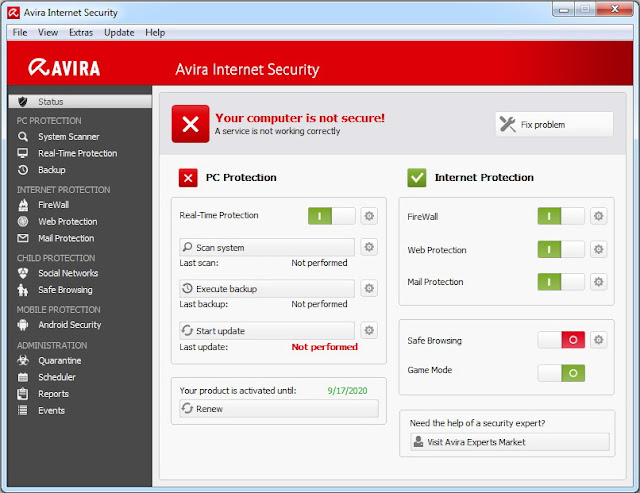Viewport: 640px width, 493px height.
Task: Click the Reports clipboard icon
Action: [x=23, y=394]
